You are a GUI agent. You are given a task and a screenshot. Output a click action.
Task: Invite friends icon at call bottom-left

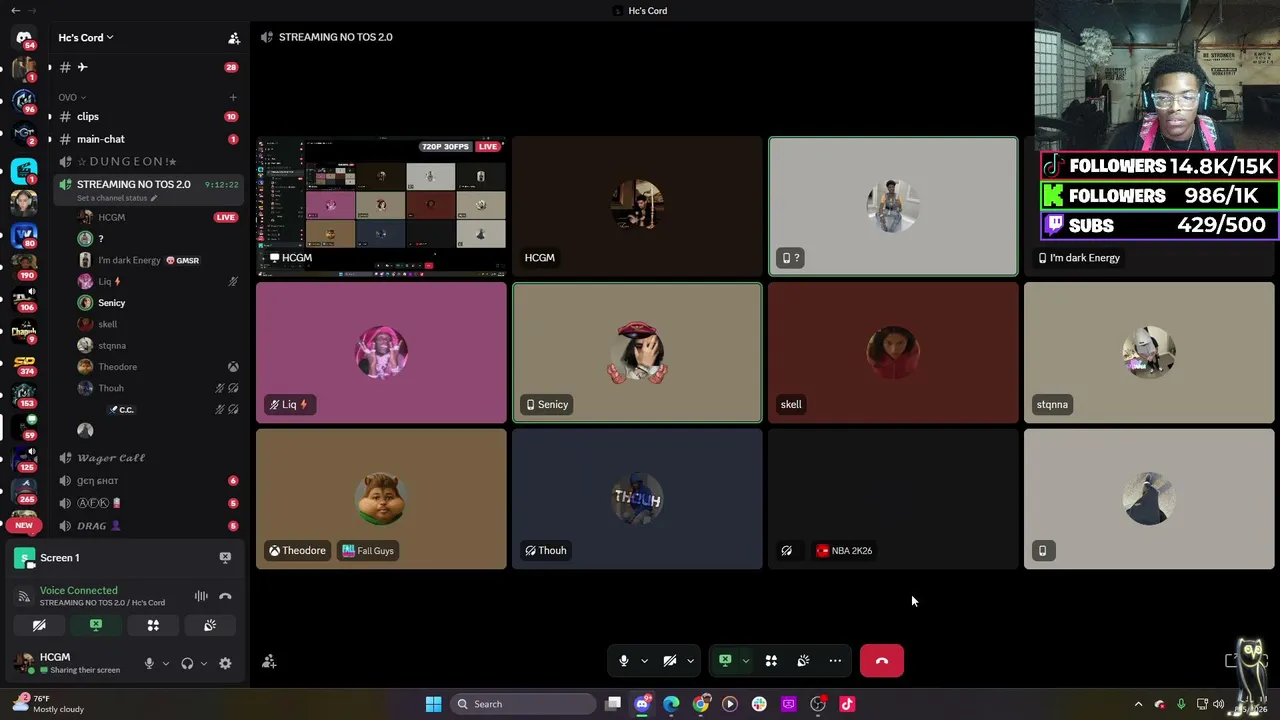(269, 661)
